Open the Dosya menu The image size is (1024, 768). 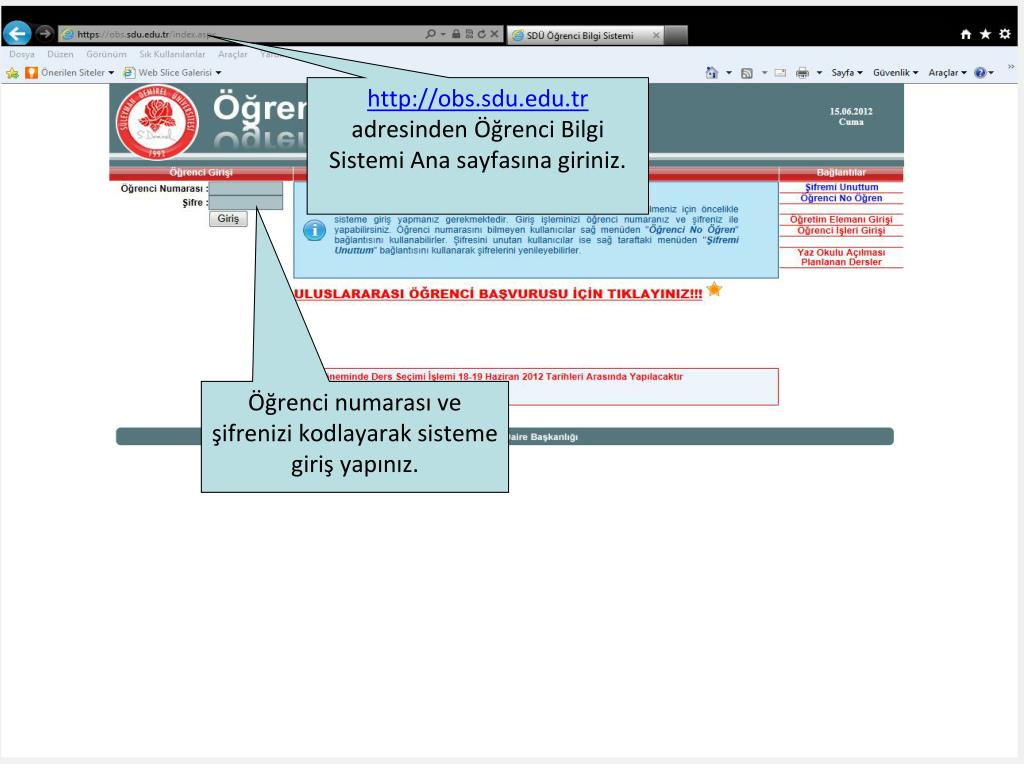click(x=21, y=55)
